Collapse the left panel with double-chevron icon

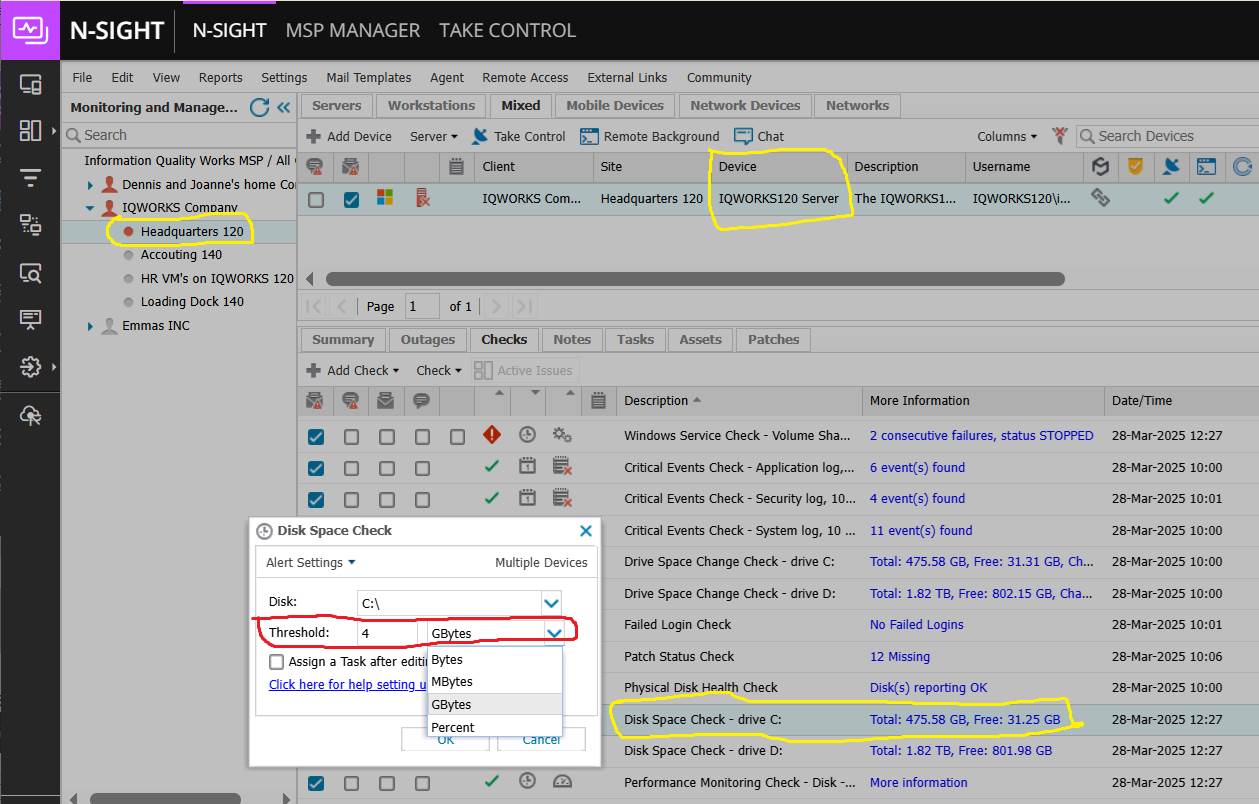click(x=283, y=107)
